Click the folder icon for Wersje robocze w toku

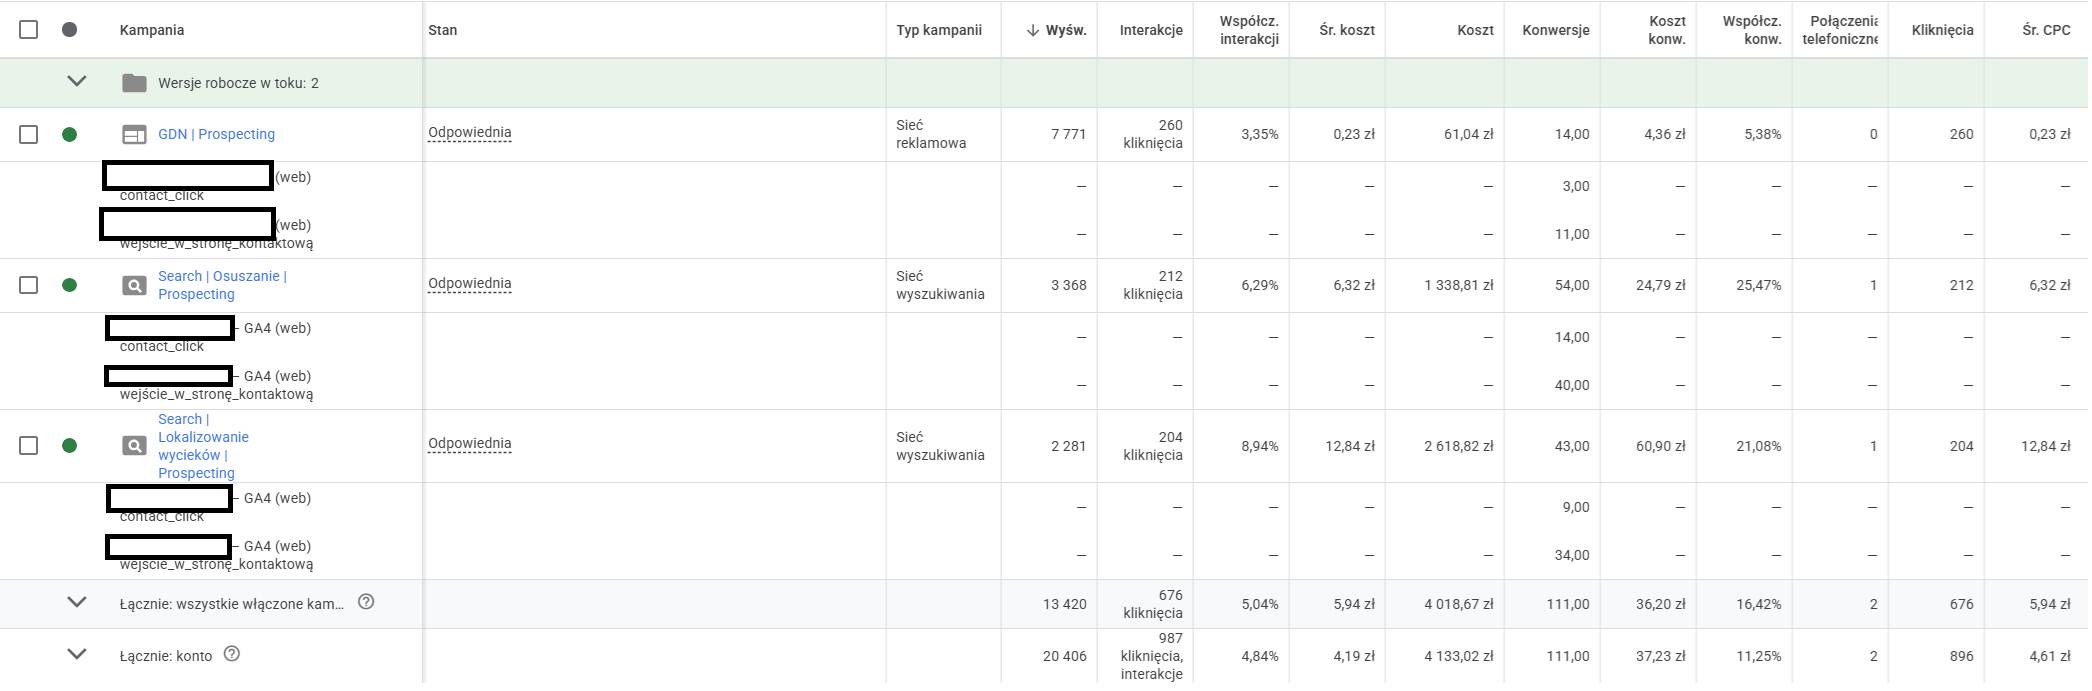(134, 83)
